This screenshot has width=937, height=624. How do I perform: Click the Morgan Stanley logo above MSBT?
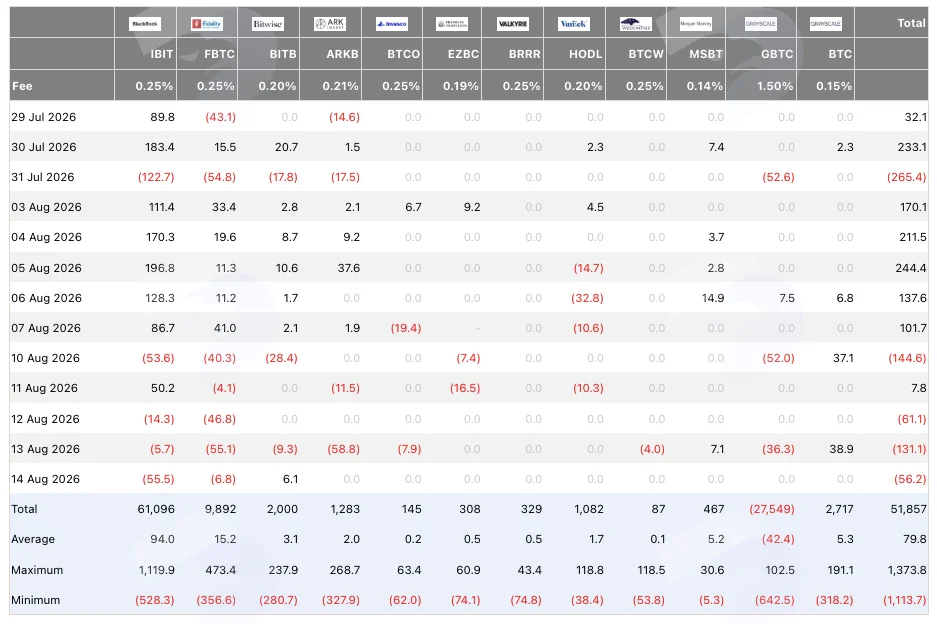coord(696,24)
